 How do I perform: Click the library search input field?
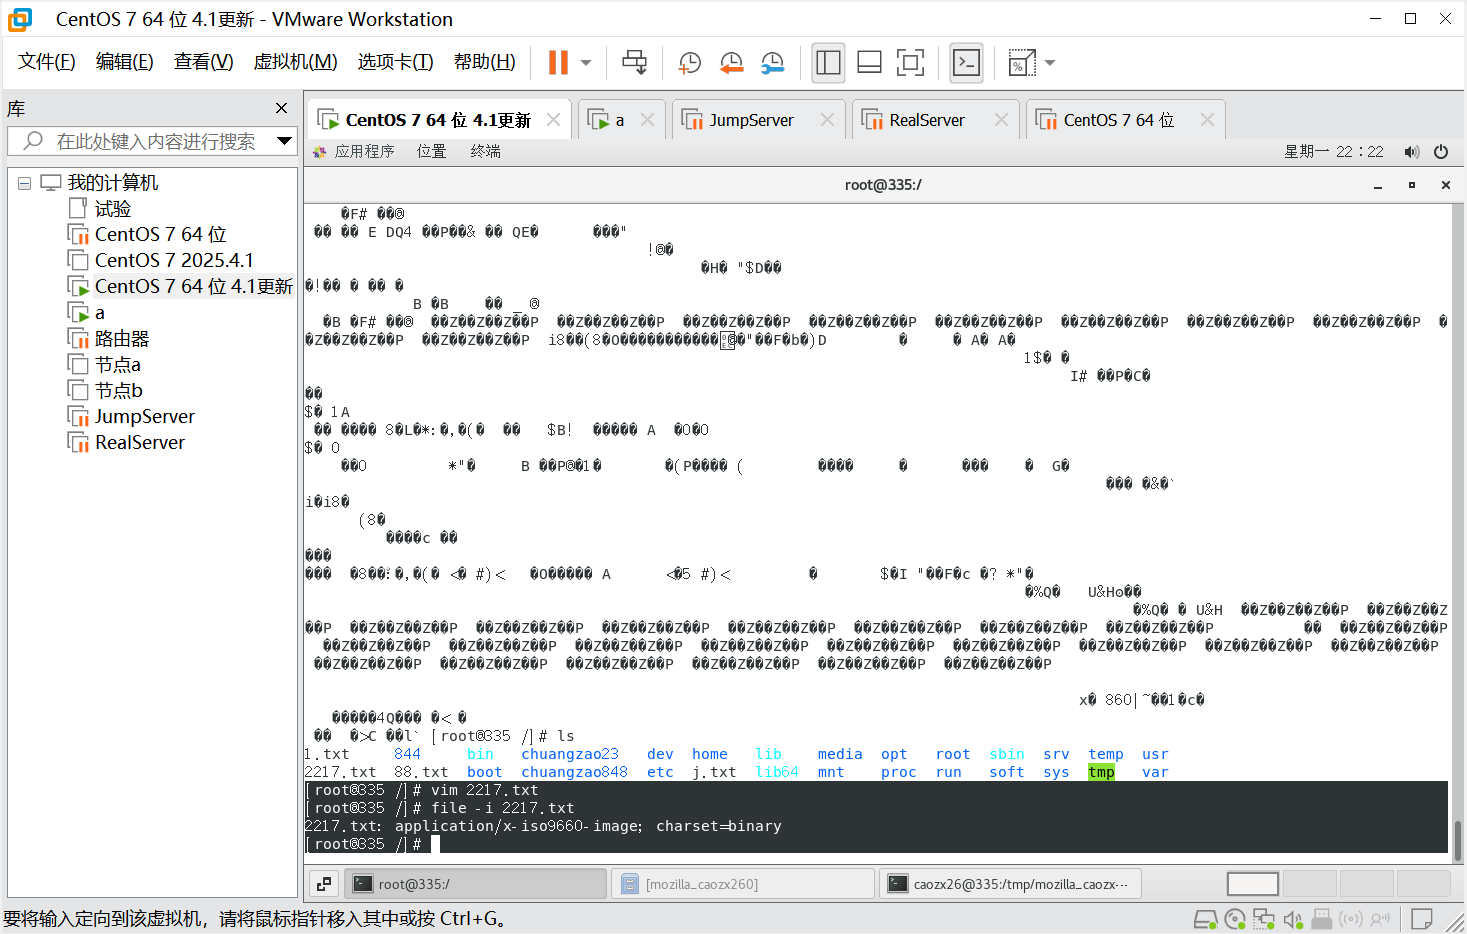click(x=150, y=141)
